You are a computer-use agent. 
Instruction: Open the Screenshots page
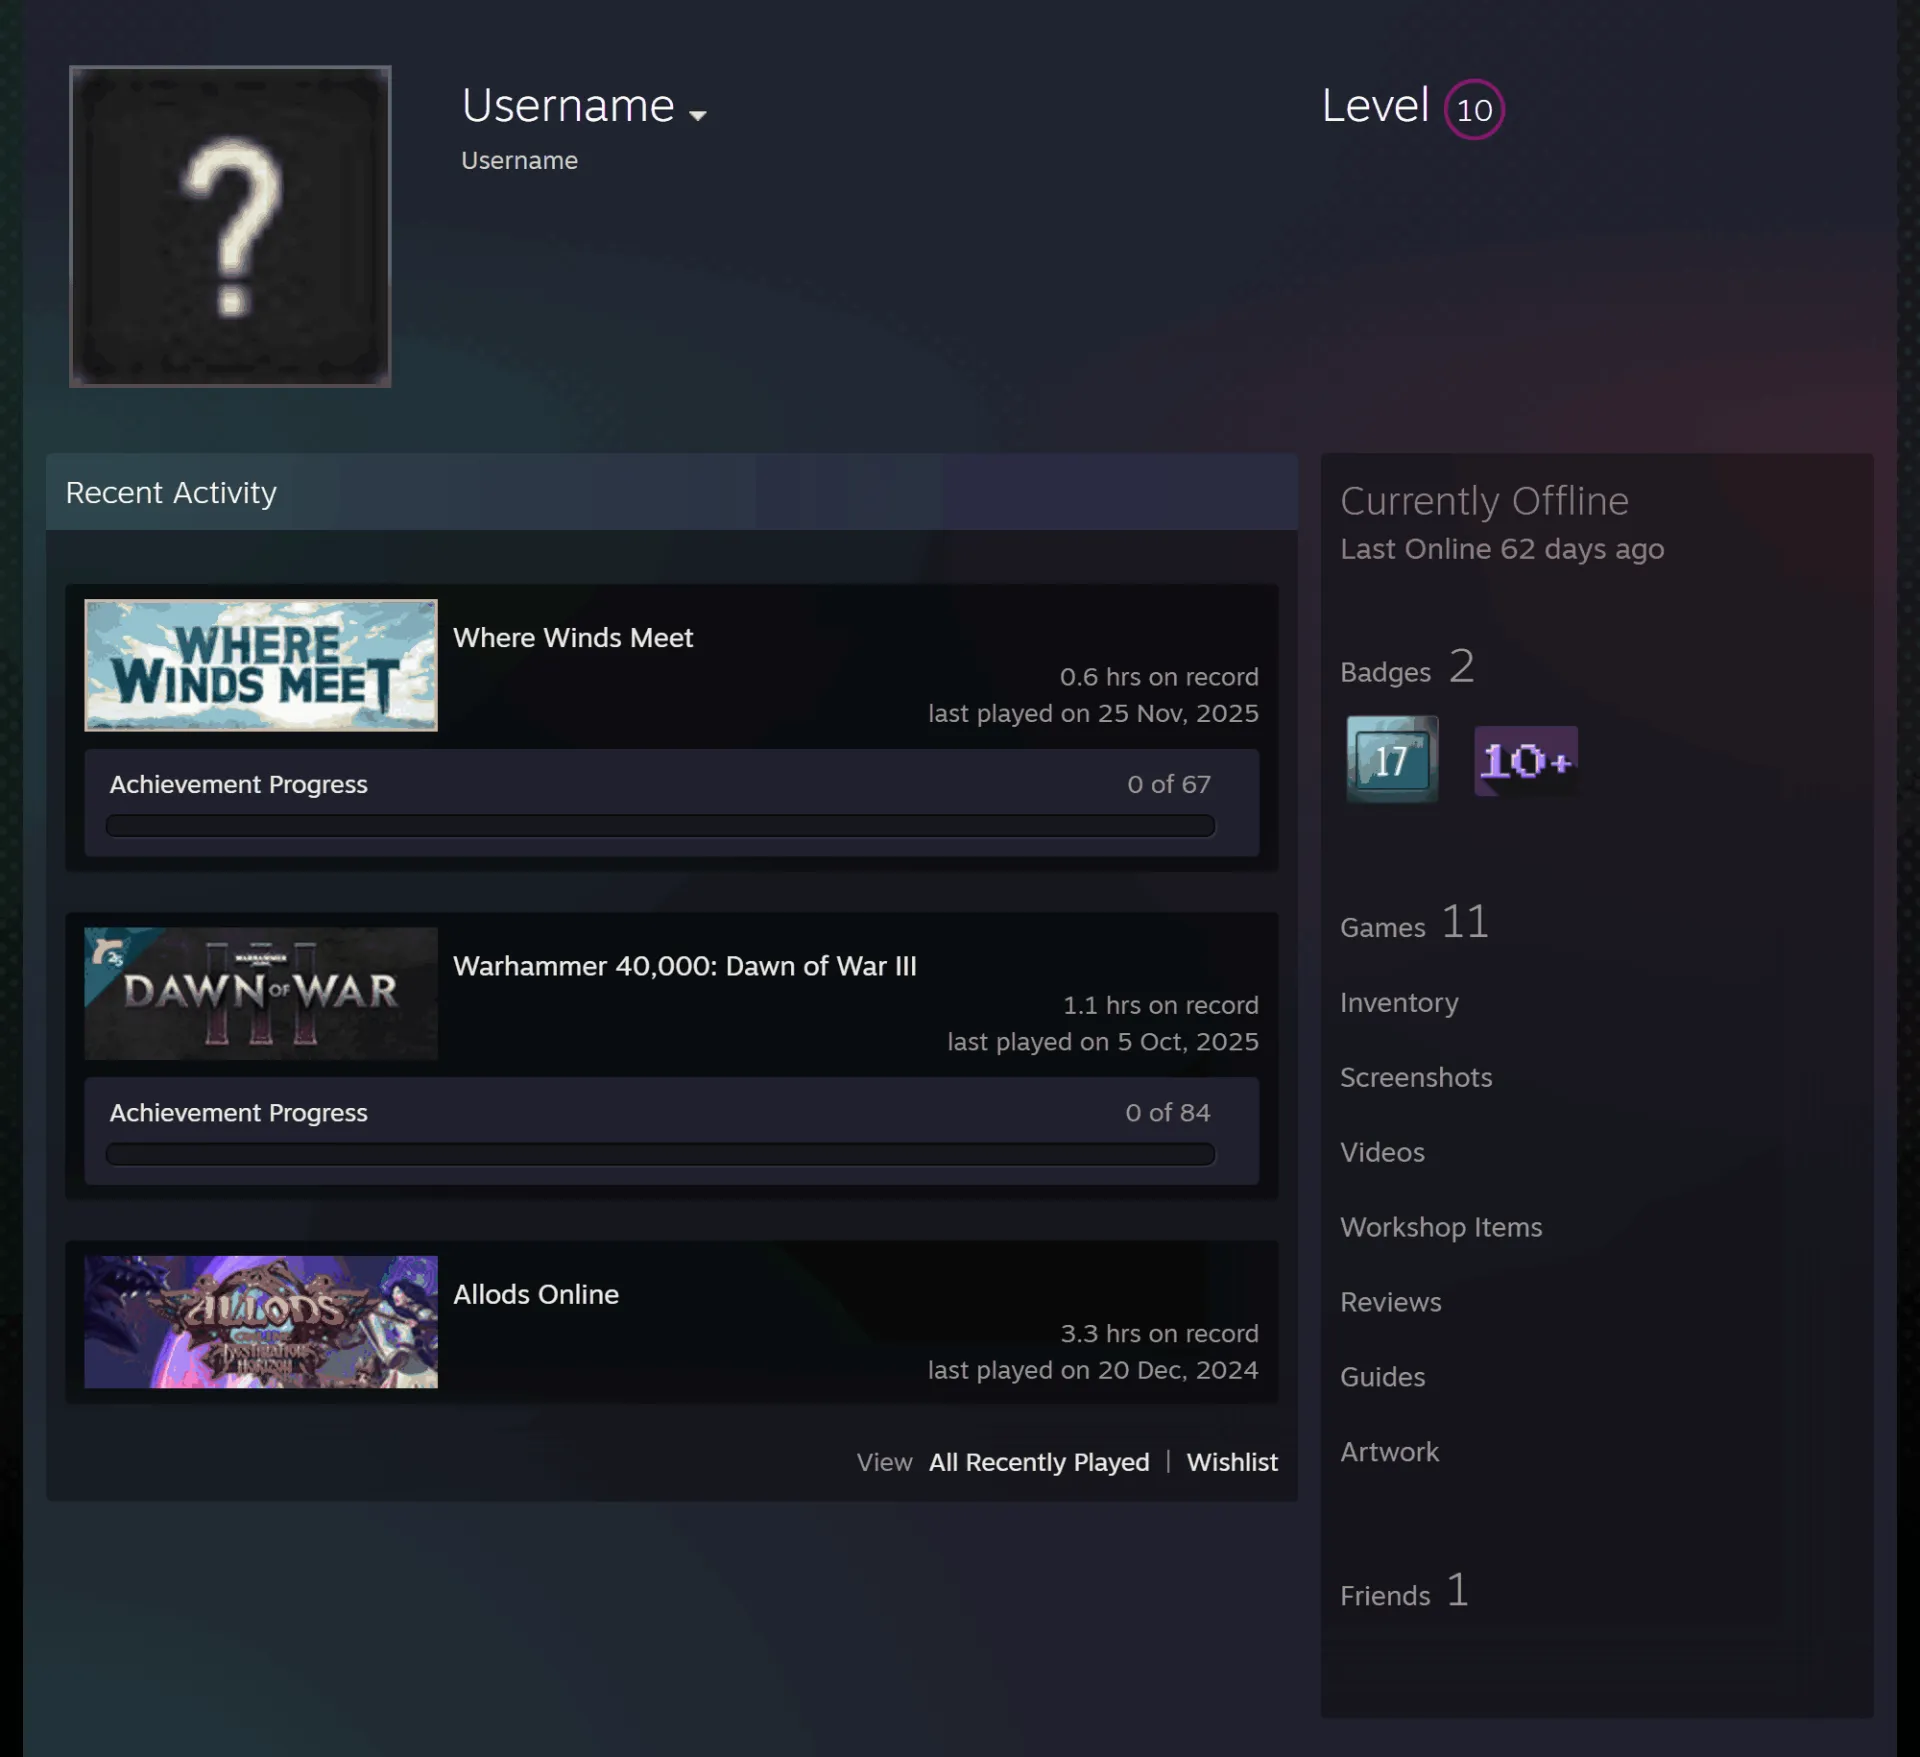point(1416,1077)
